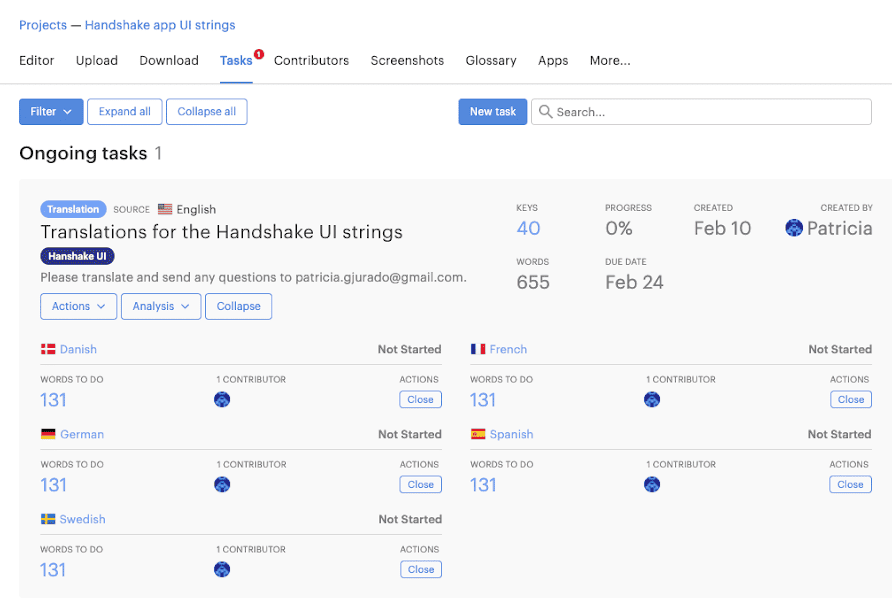892x598 pixels.
Task: Open the French contributor avatar
Action: point(652,399)
